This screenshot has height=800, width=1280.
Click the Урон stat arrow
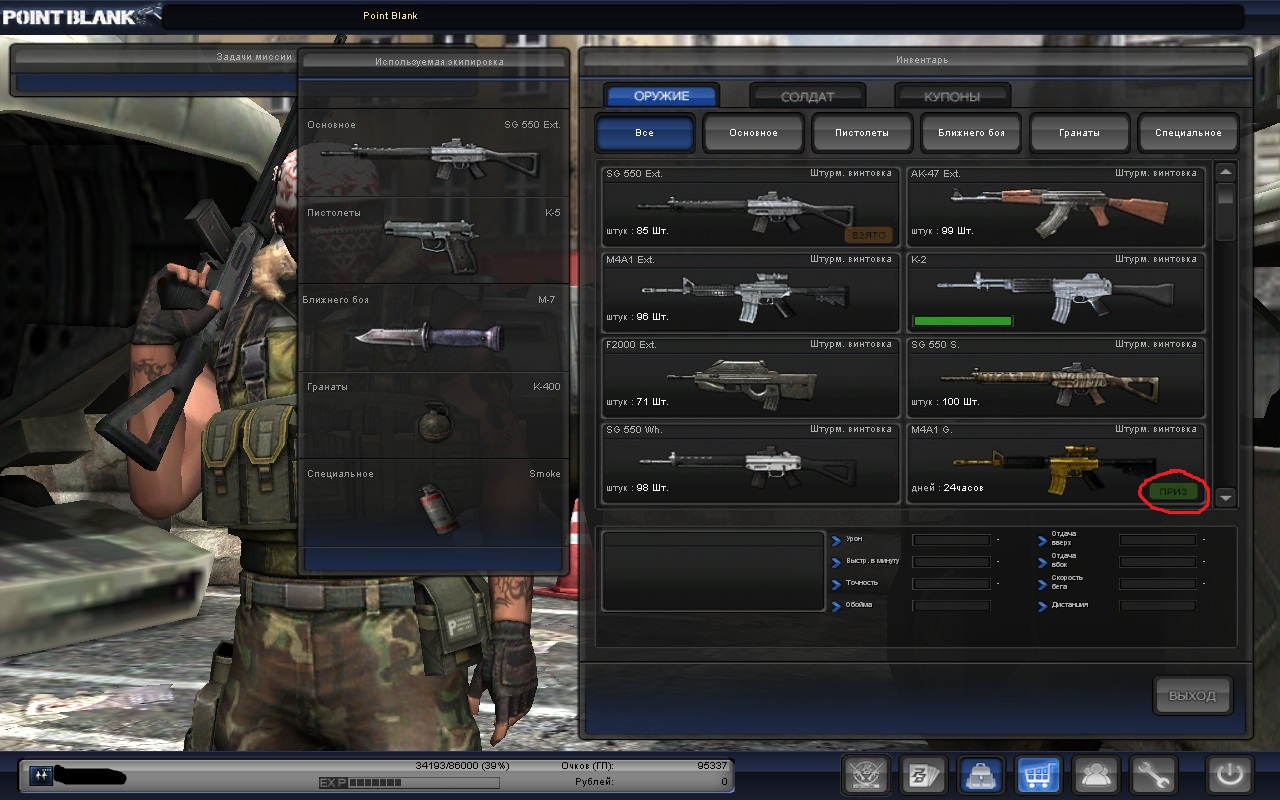(x=836, y=540)
